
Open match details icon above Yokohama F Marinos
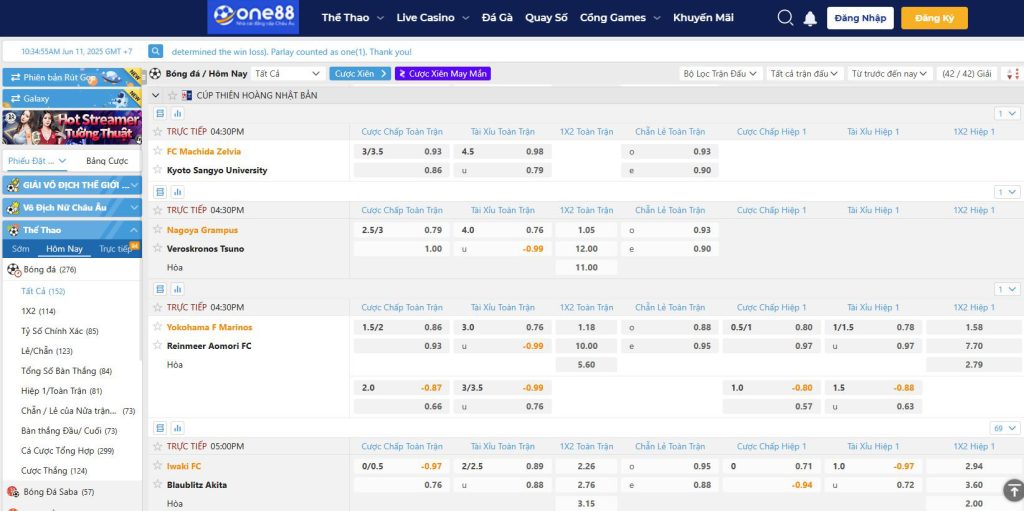pyautogui.click(x=160, y=289)
